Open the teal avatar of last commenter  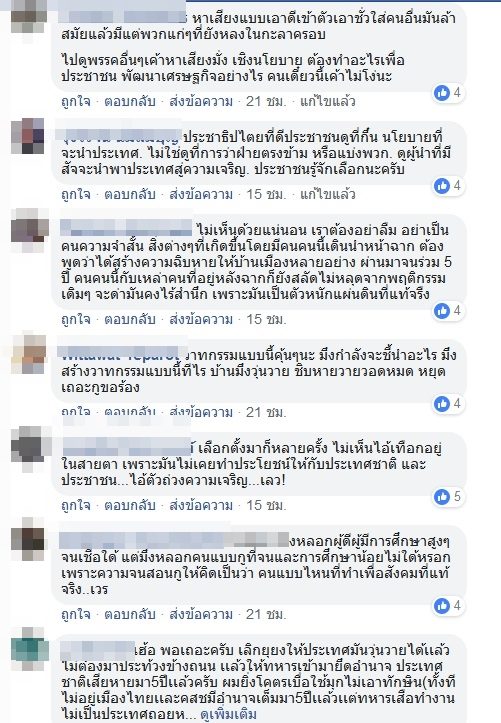coord(29,645)
